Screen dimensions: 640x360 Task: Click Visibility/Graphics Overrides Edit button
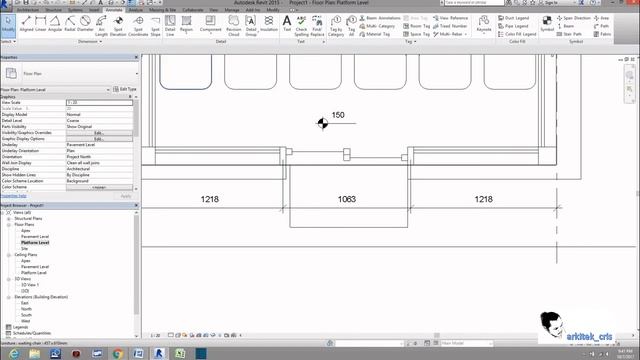99,133
